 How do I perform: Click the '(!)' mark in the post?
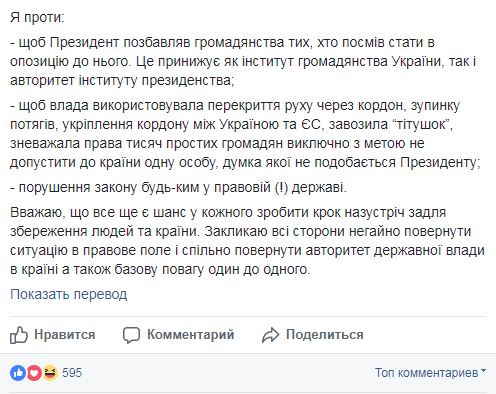coord(282,188)
